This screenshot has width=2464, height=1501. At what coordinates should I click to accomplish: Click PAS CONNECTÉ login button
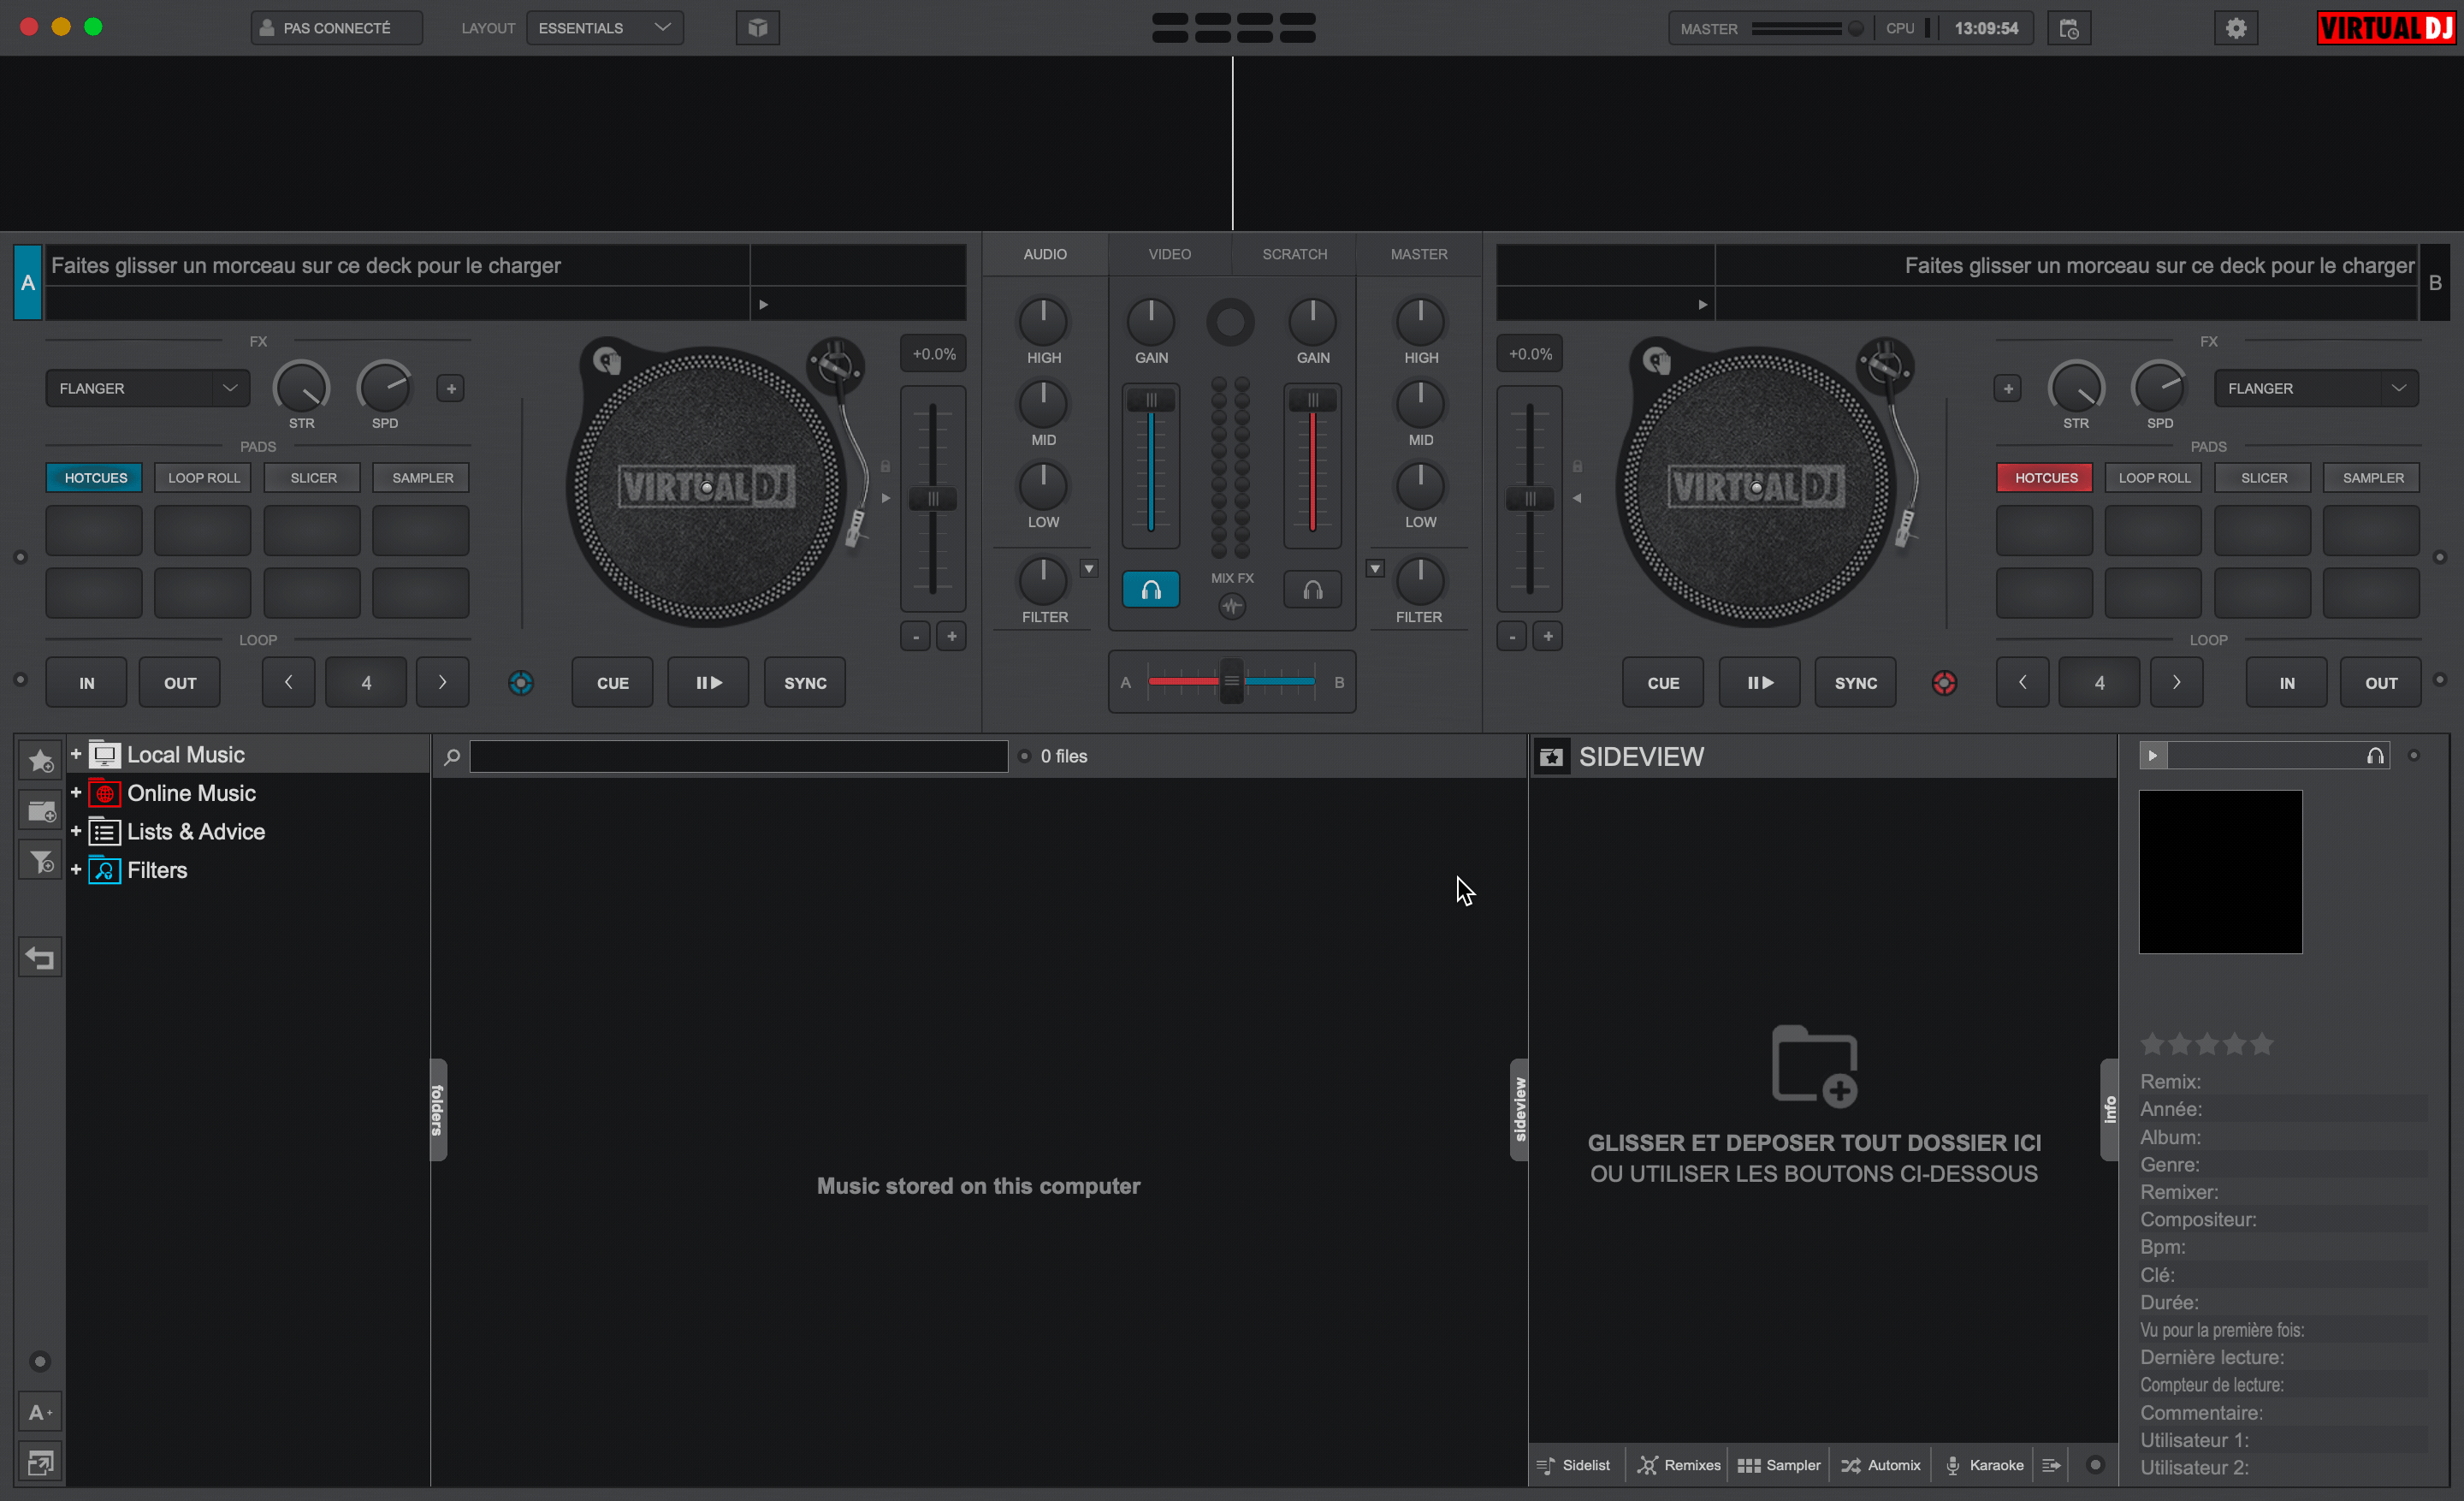click(337, 28)
